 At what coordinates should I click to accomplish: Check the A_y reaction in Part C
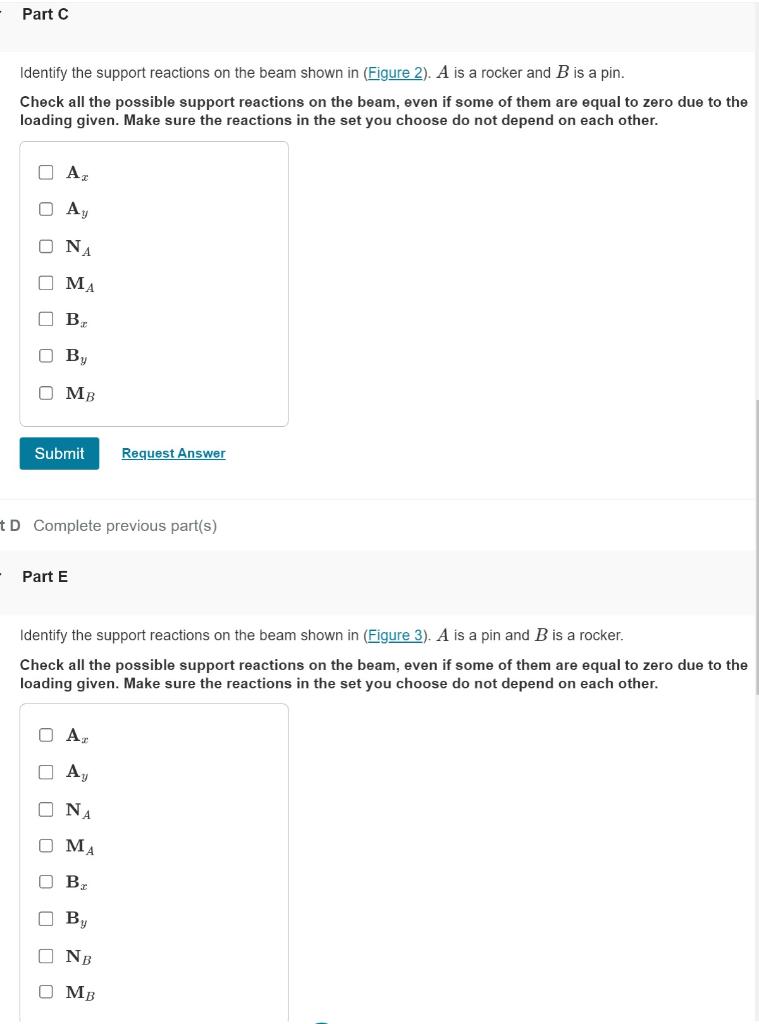point(46,208)
